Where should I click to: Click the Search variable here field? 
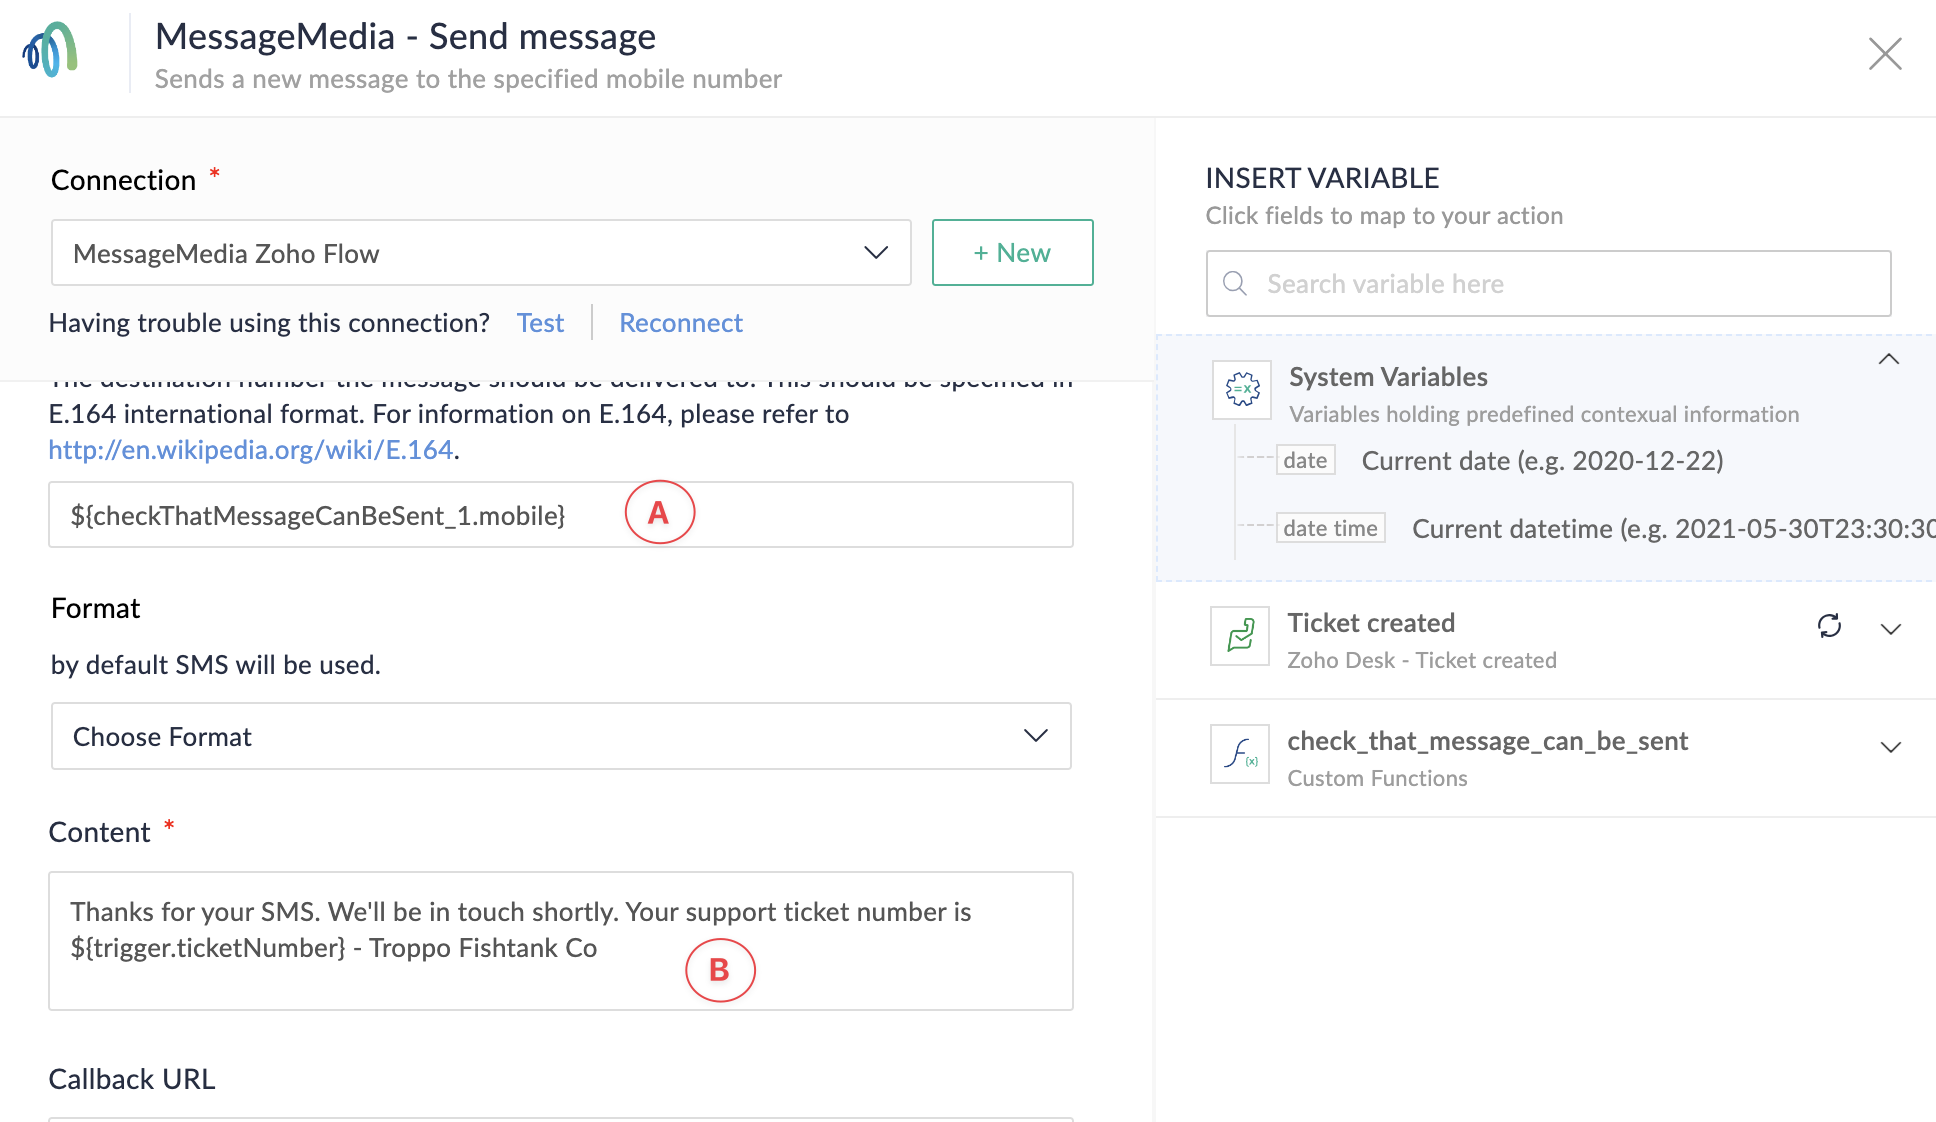pyautogui.click(x=1548, y=284)
